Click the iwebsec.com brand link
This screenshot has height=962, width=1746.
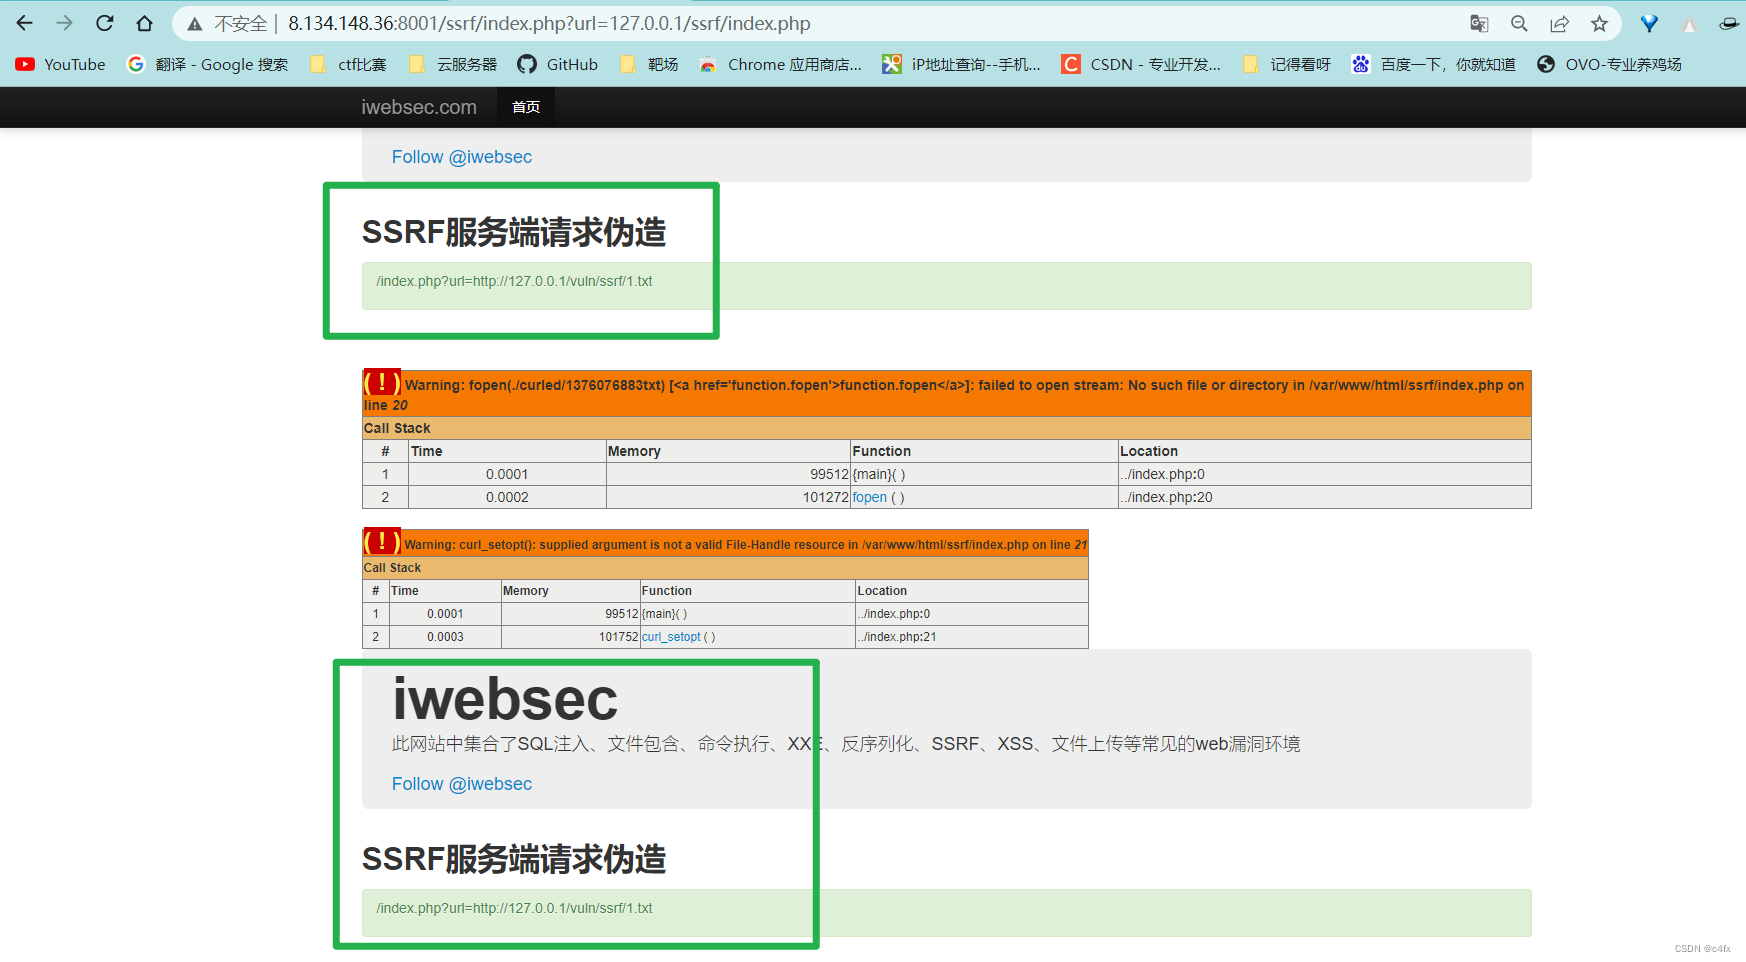coord(419,107)
